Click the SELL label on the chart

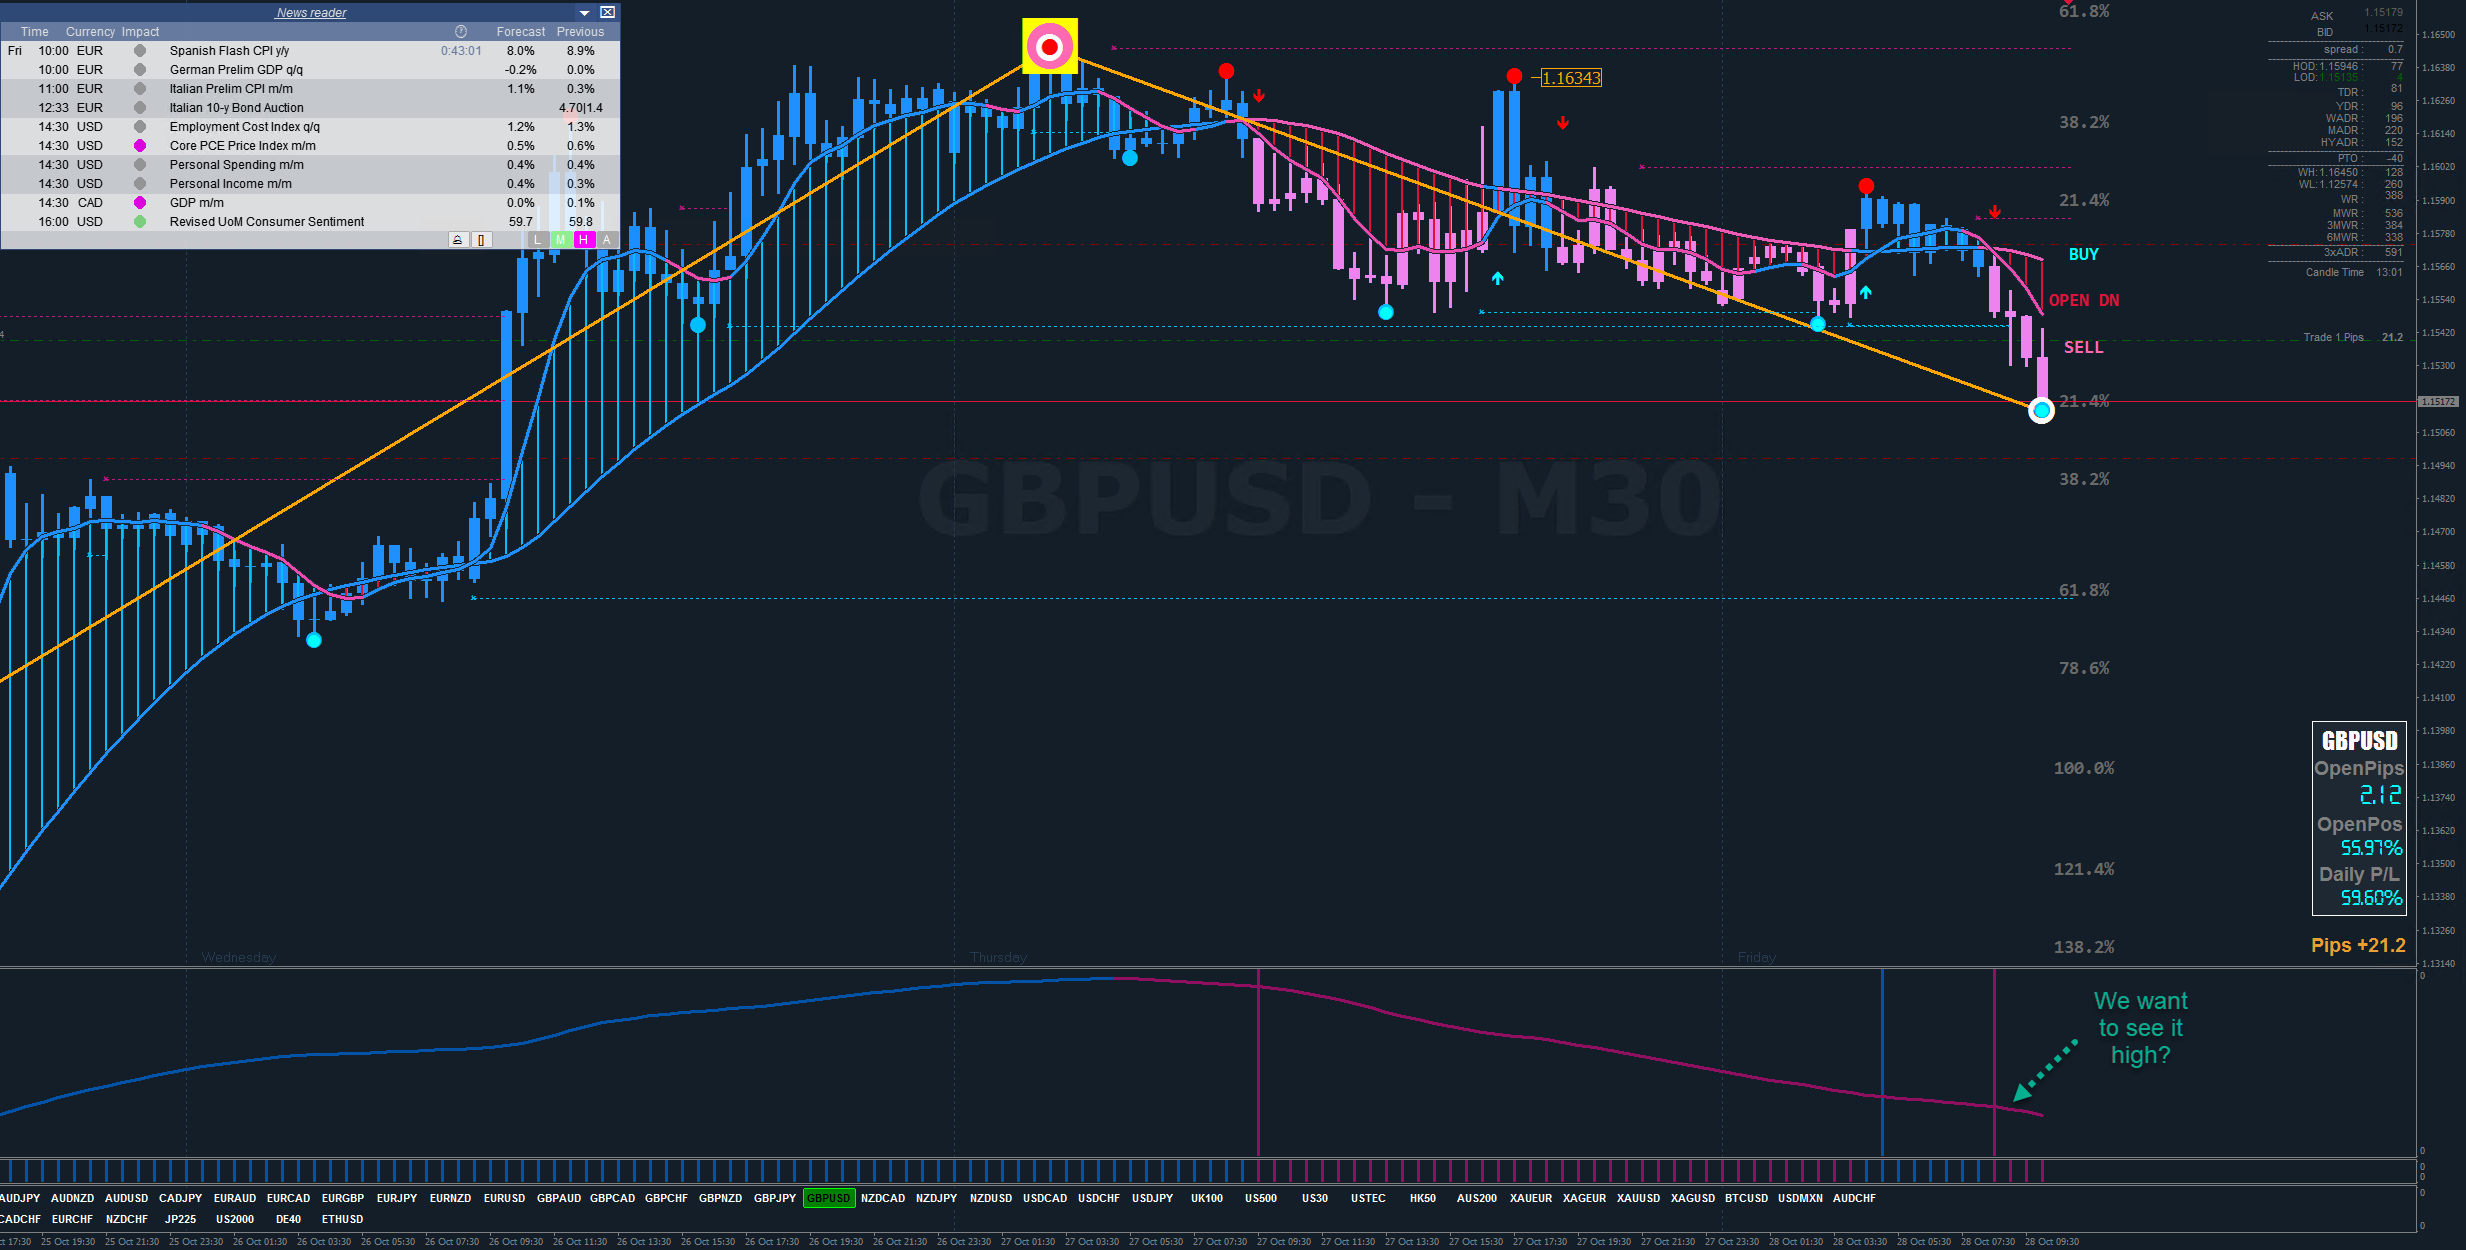(2083, 347)
